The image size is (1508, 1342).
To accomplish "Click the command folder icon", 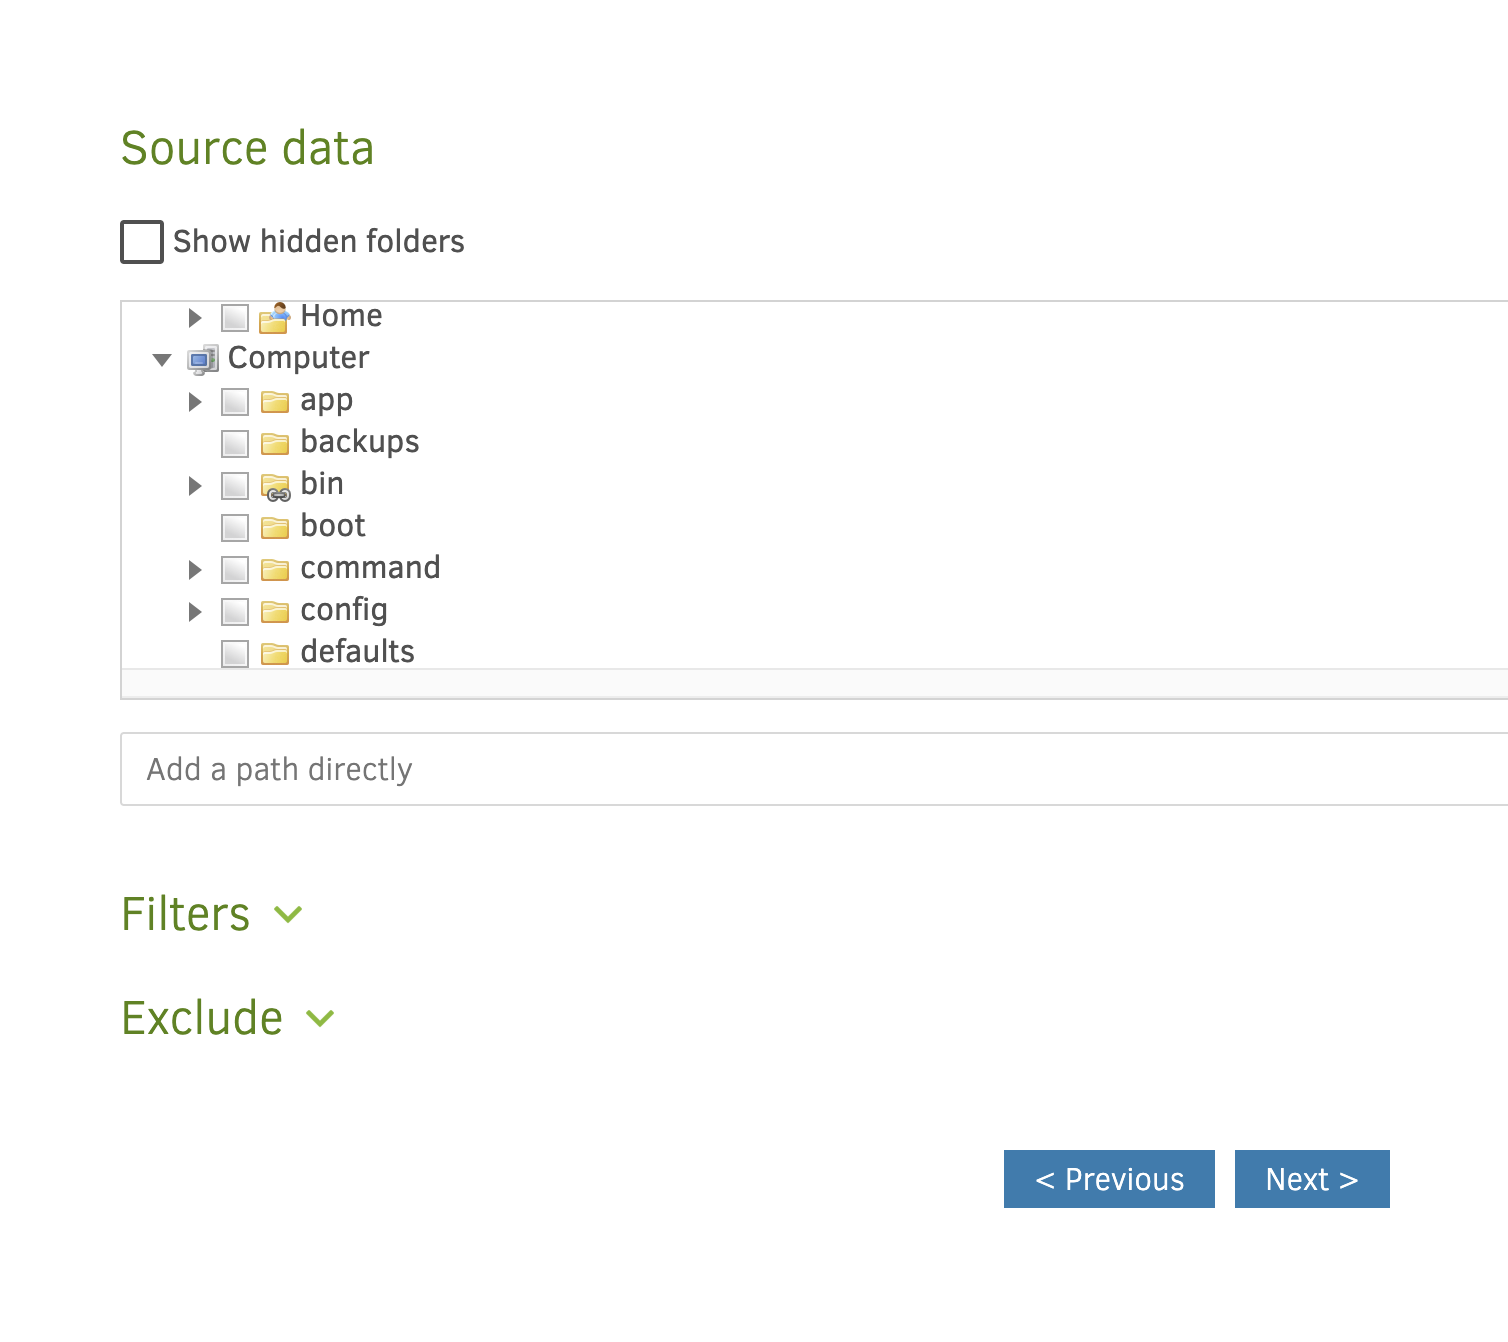I will 274,570.
